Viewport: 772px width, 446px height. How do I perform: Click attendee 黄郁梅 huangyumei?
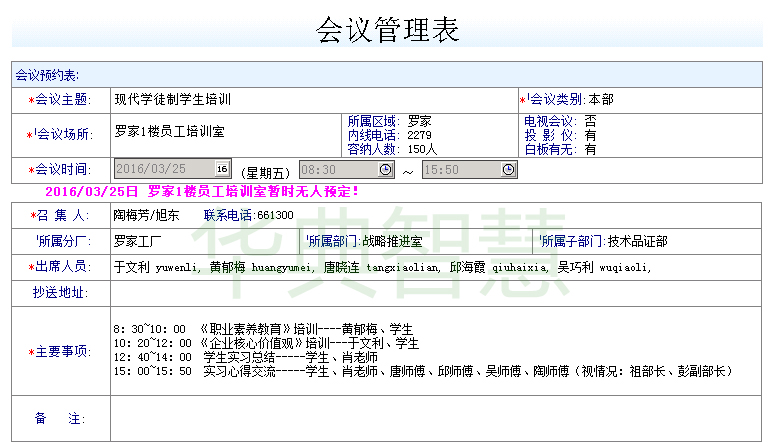(x=262, y=267)
